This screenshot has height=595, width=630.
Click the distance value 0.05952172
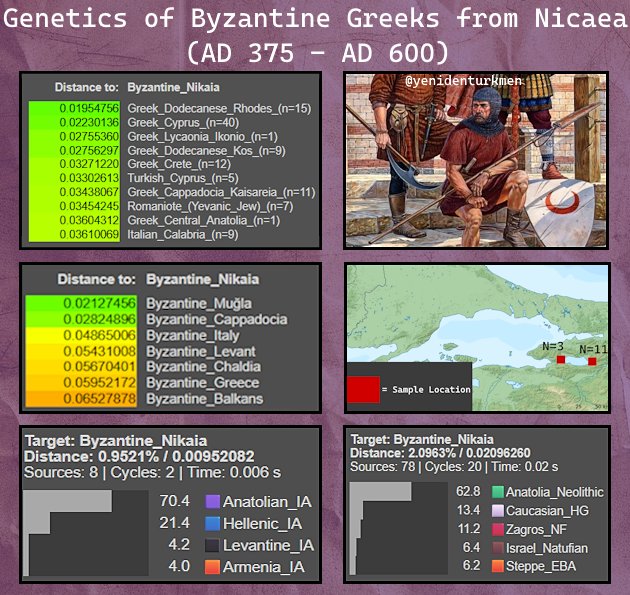[100, 383]
